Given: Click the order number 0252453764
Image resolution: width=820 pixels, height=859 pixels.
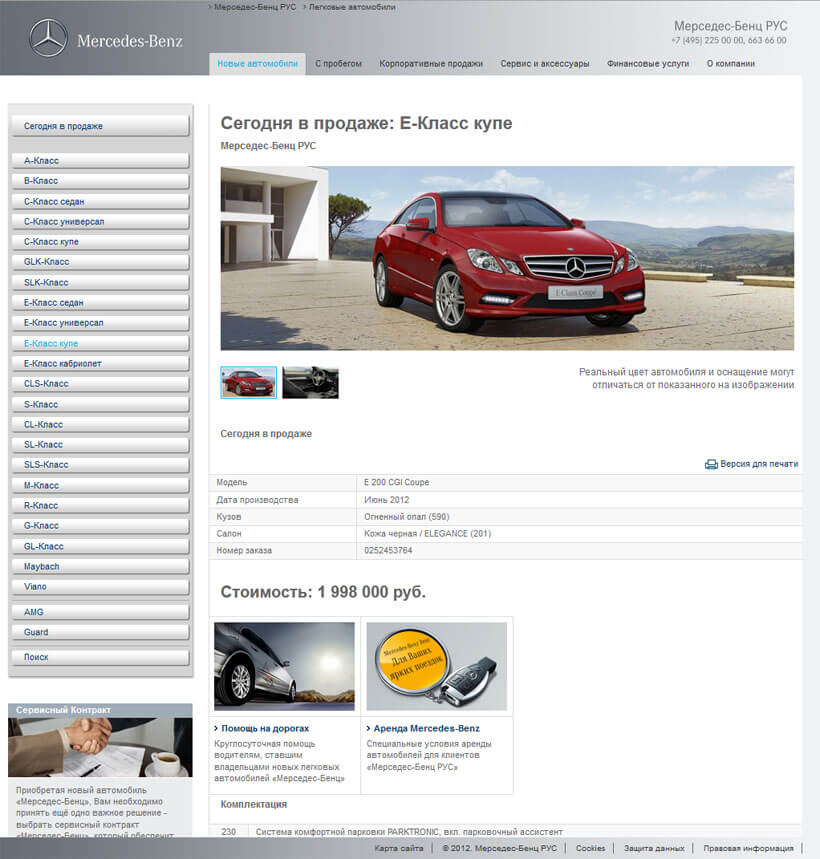Looking at the screenshot, I should pos(388,551).
